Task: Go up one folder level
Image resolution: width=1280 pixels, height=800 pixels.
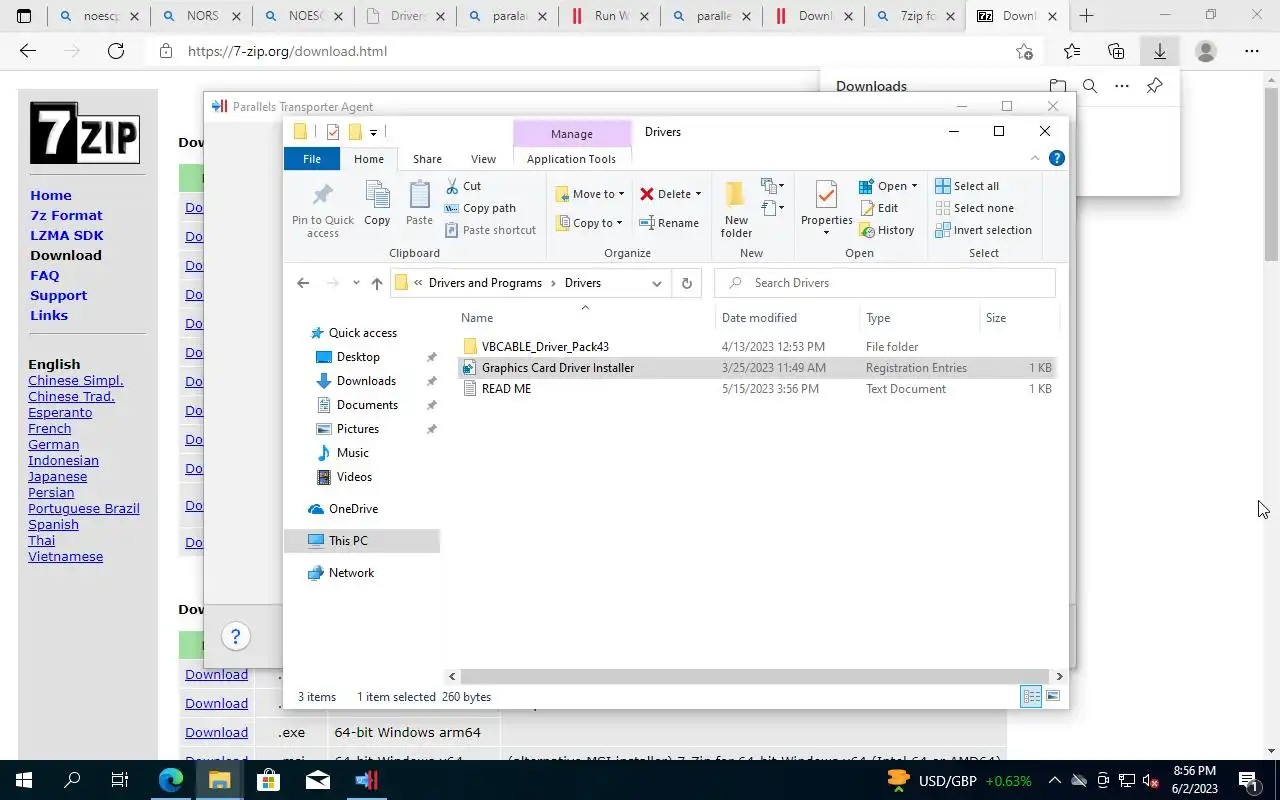Action: click(377, 283)
